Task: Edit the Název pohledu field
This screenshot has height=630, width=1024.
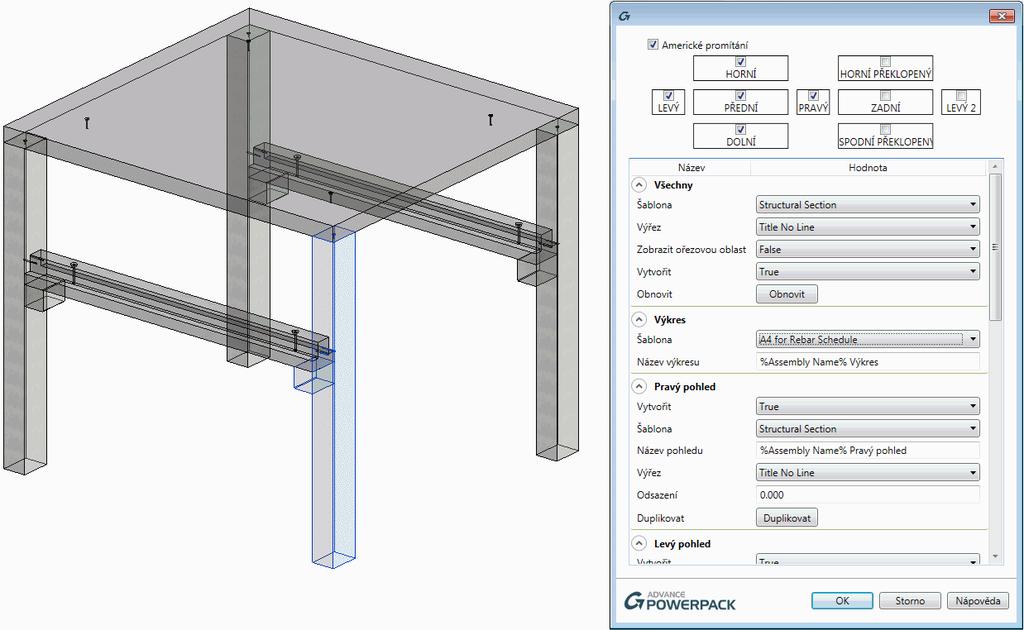Action: click(x=868, y=450)
